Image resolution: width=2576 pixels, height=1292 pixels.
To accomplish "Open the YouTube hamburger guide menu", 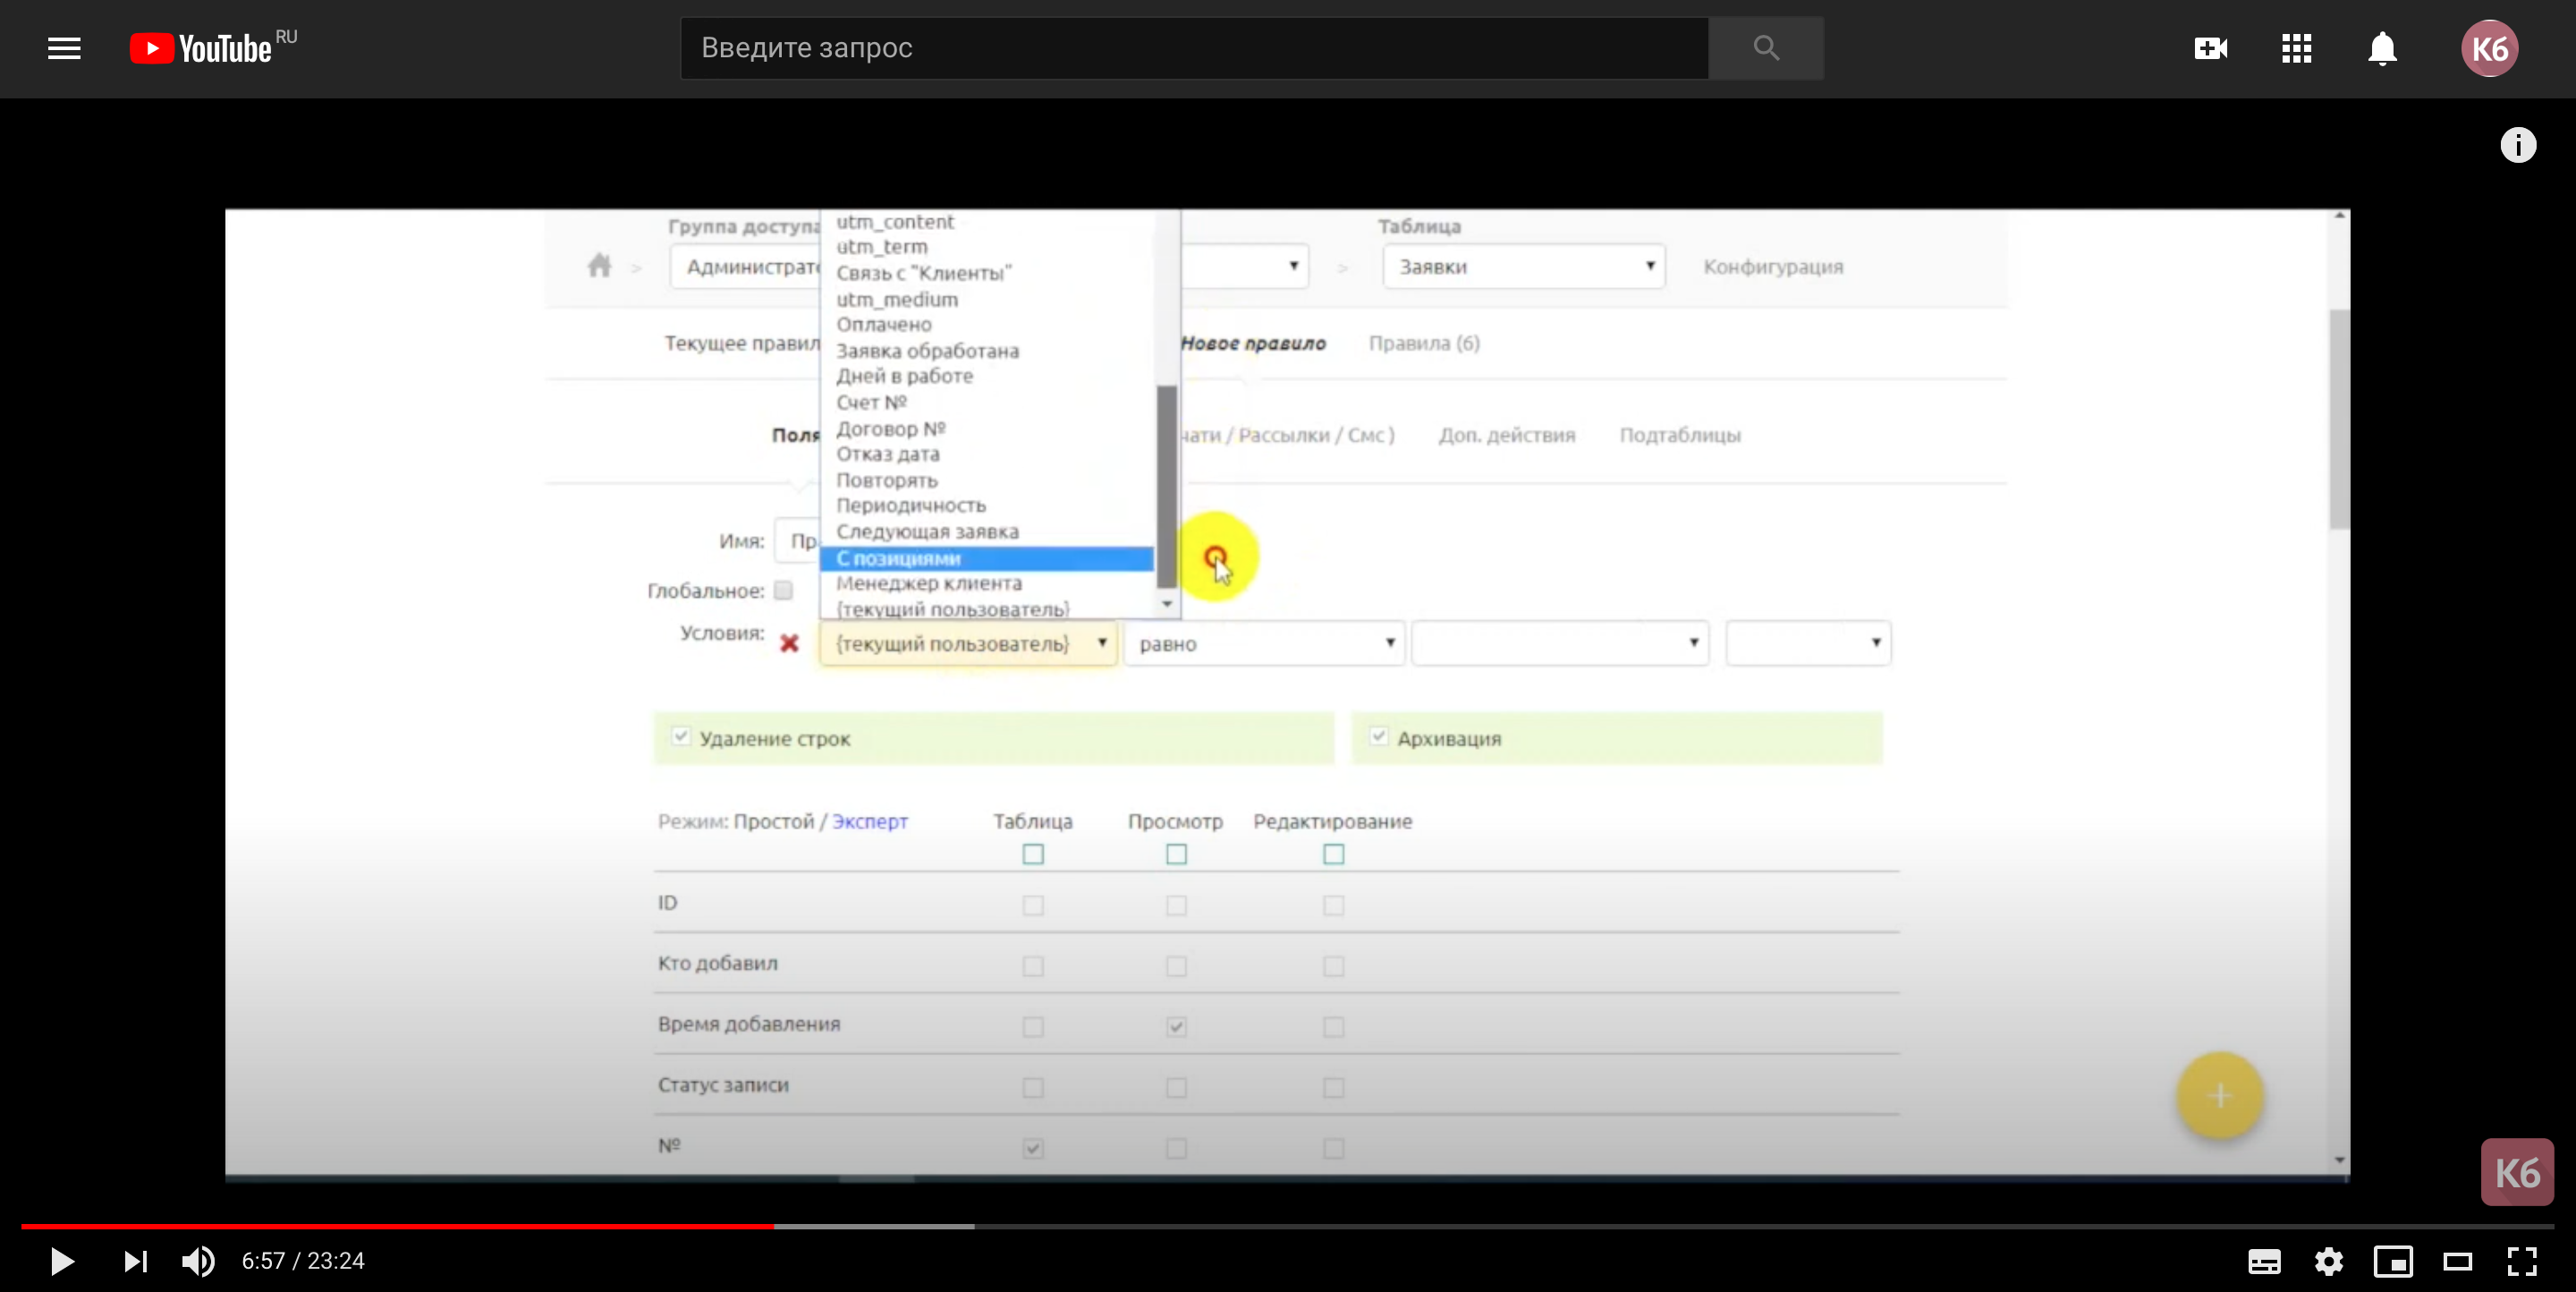I will coord(64,48).
